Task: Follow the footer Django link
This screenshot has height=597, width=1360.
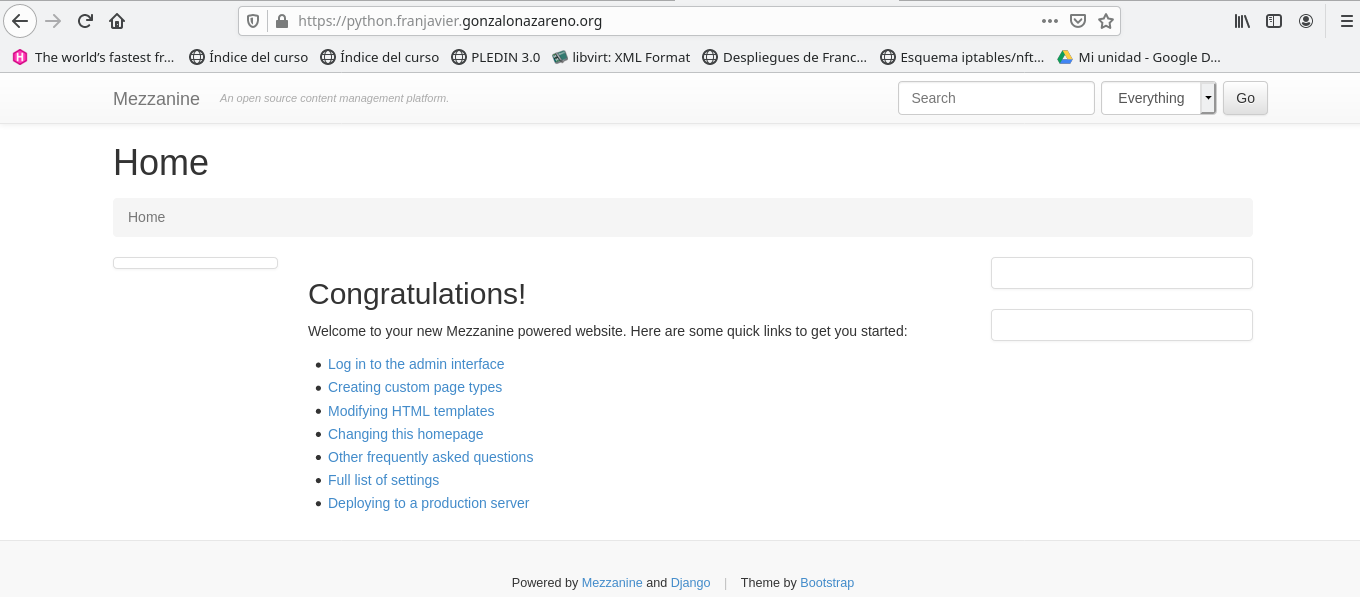Action: tap(691, 582)
